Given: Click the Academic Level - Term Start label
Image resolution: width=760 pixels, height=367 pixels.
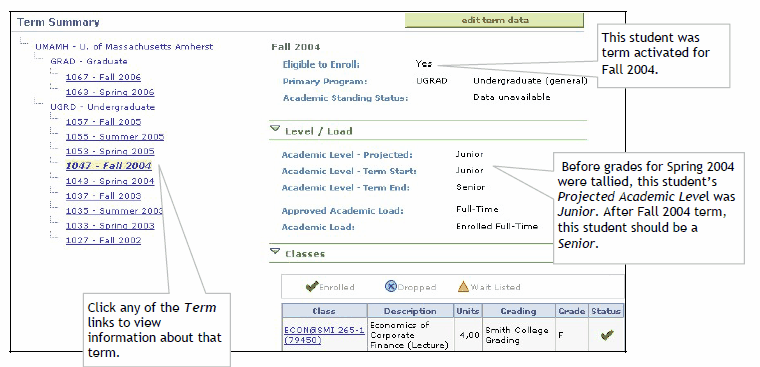Looking at the screenshot, I should tap(349, 171).
